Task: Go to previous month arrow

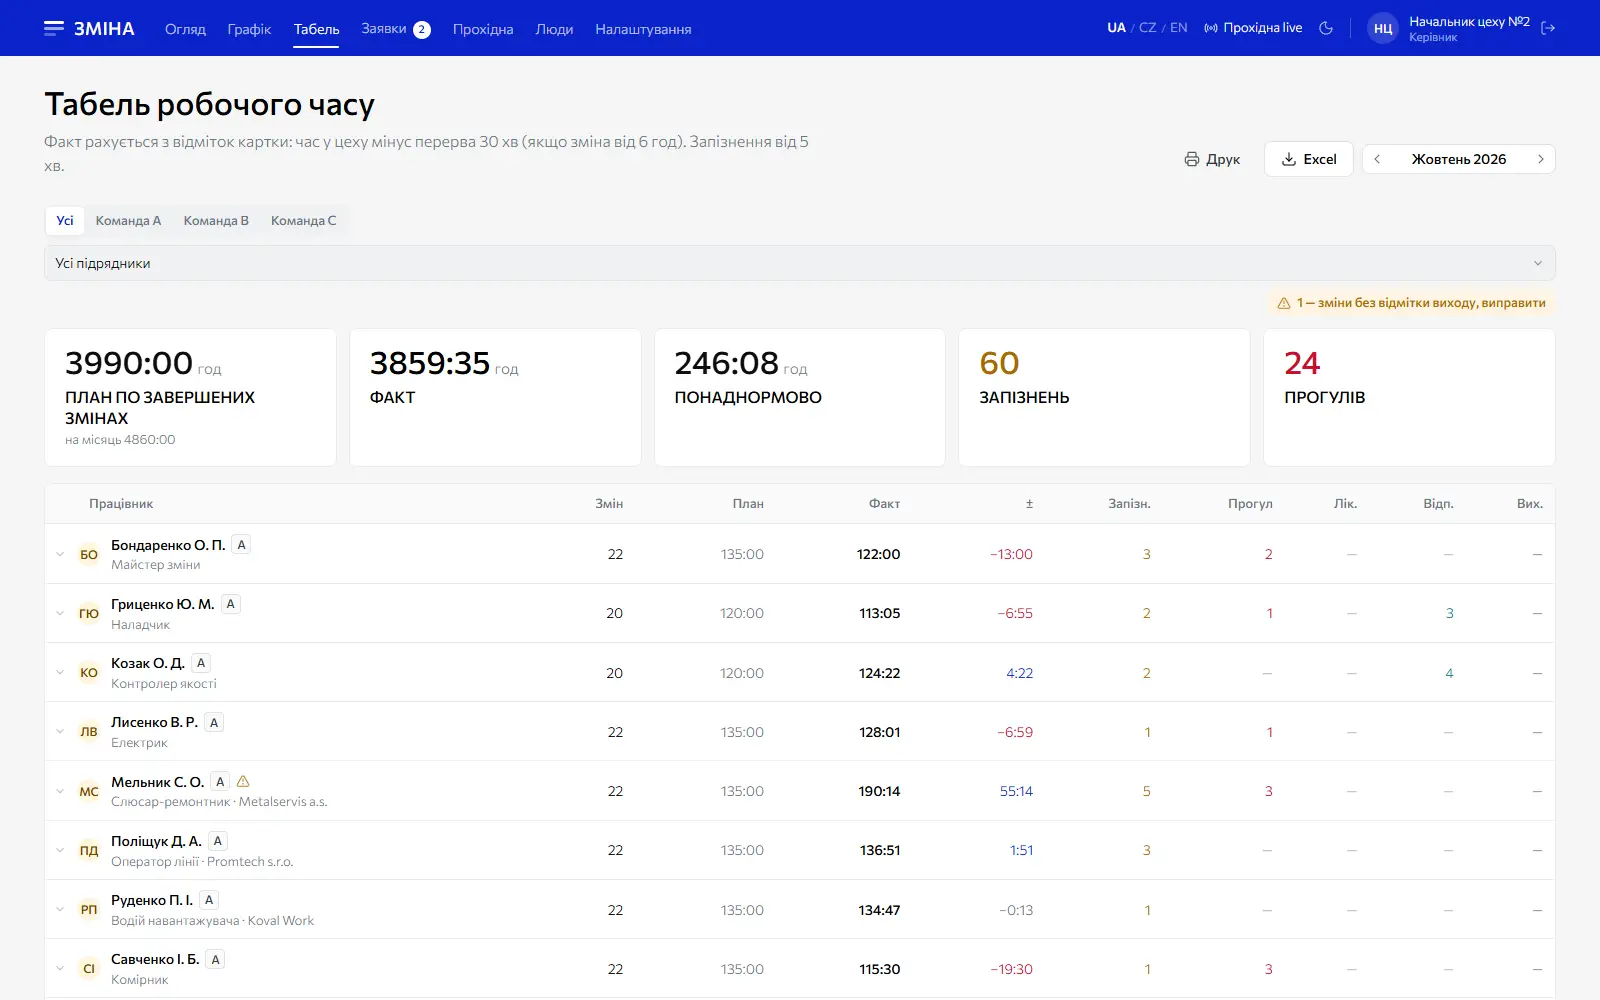Action: (x=1377, y=159)
